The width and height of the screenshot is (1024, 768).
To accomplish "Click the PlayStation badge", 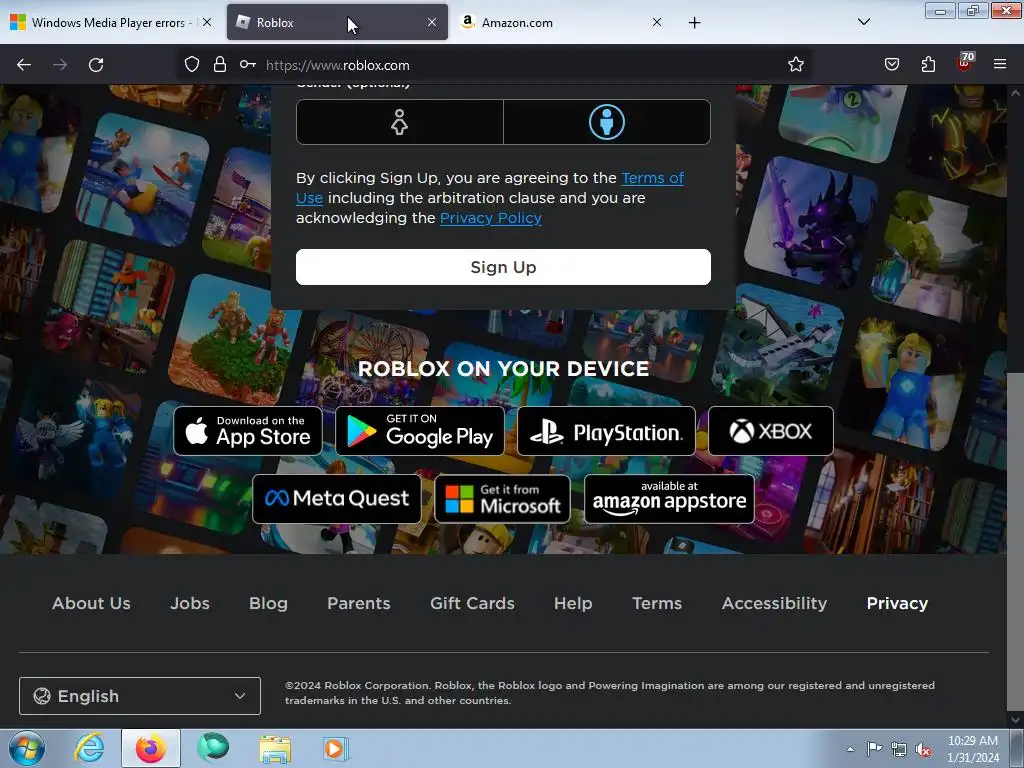I will coord(606,431).
